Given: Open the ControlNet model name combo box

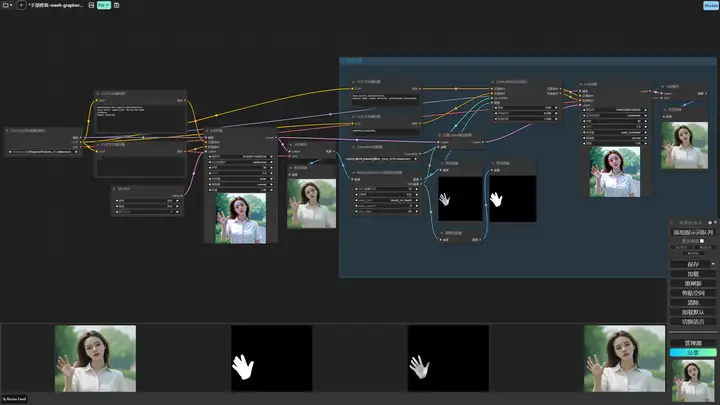Looking at the screenshot, I should [x=382, y=159].
